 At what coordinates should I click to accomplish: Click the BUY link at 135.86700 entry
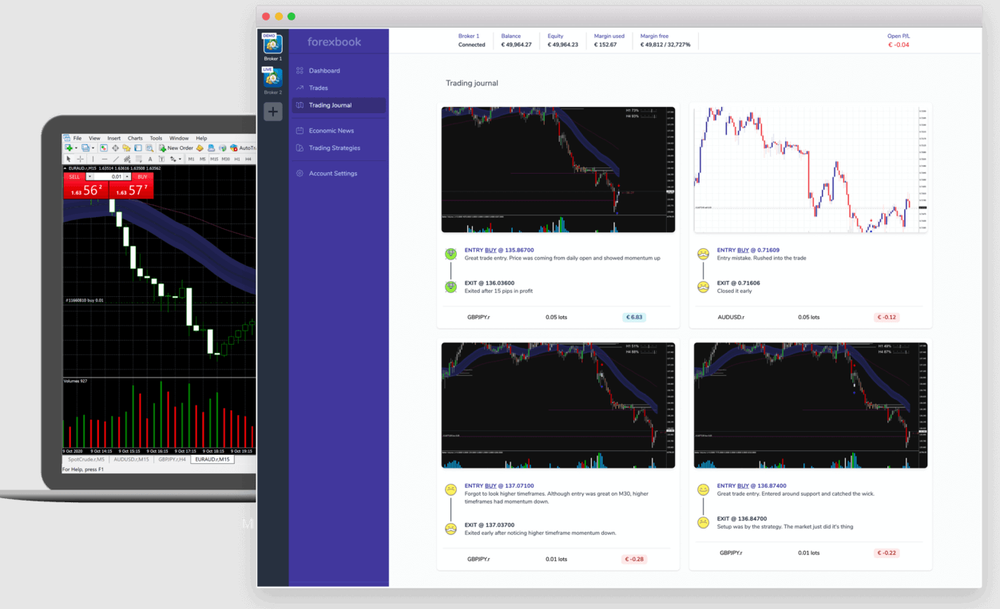pyautogui.click(x=490, y=250)
